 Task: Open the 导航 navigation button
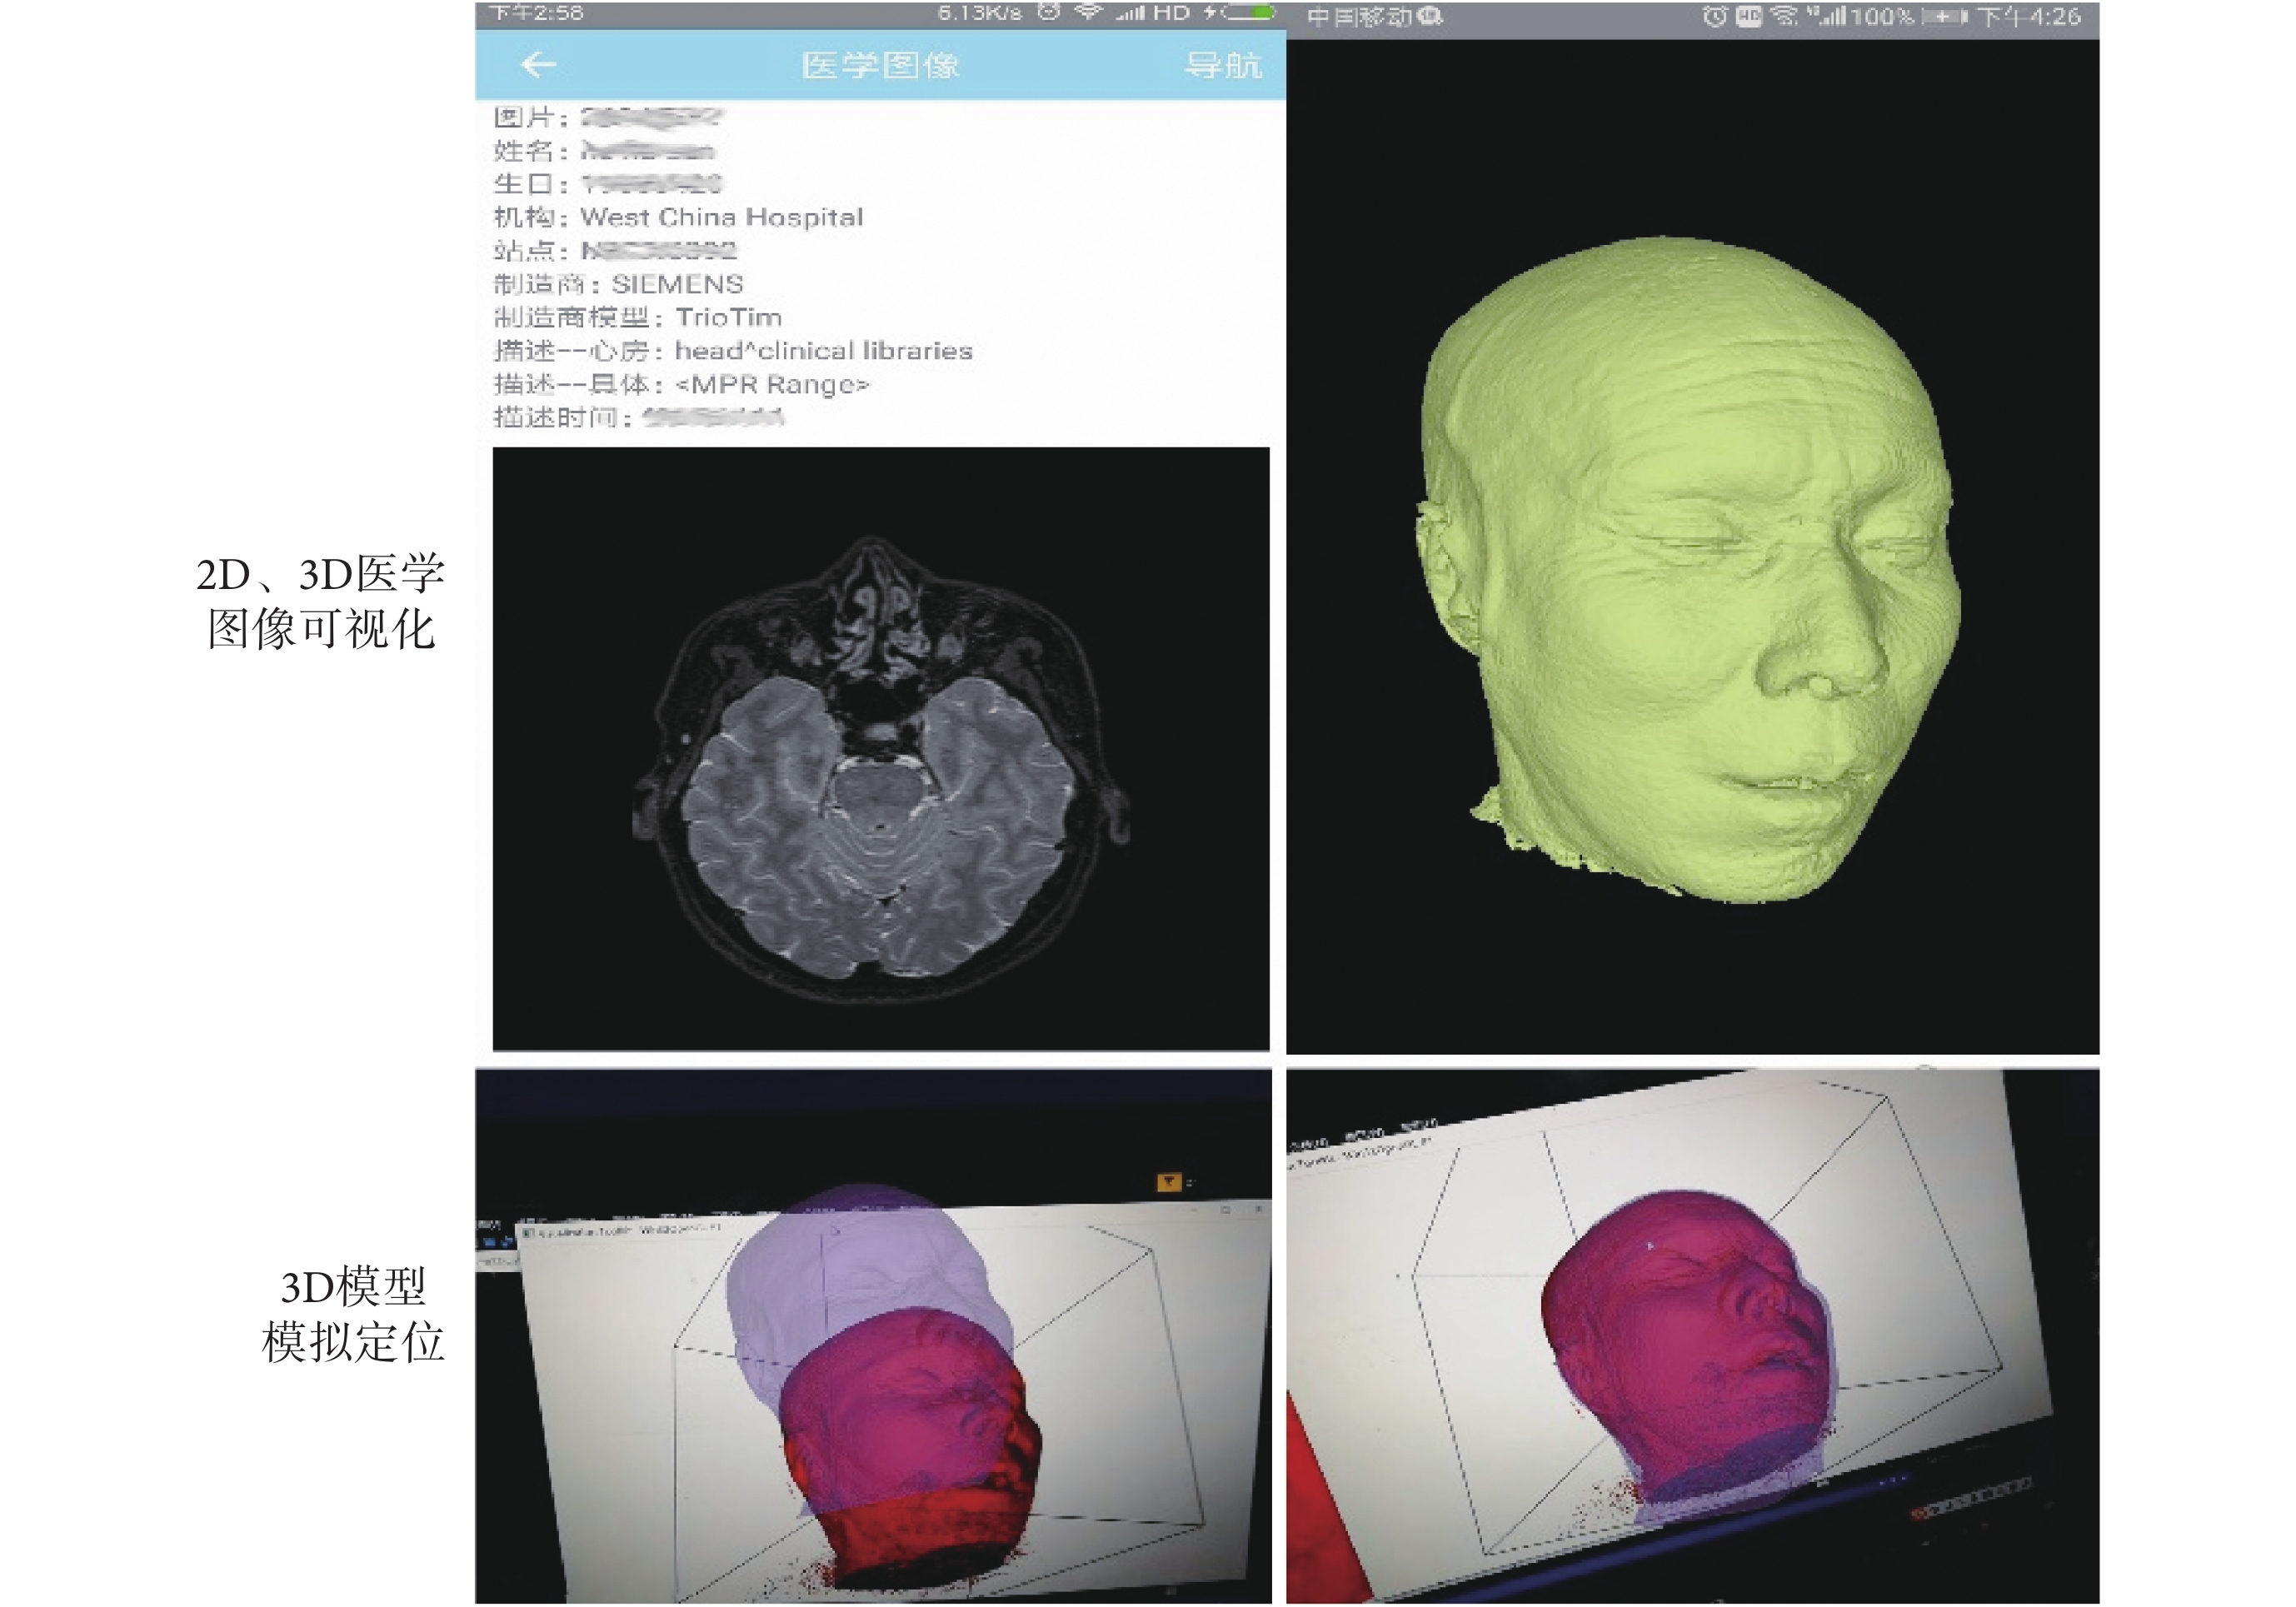point(1222,66)
